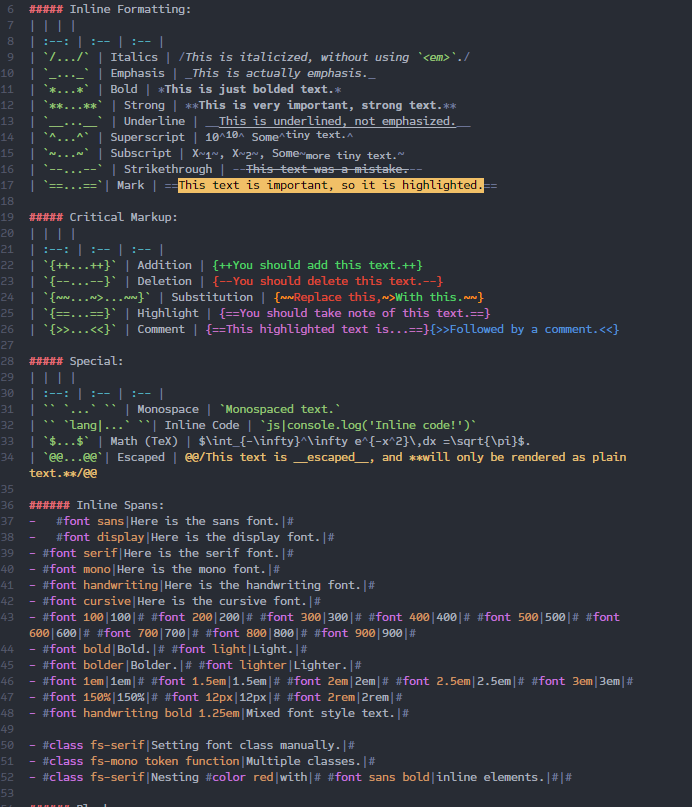The width and height of the screenshot is (692, 807).
Task: Click the '#color red' tag in line 52
Action: coord(239,777)
